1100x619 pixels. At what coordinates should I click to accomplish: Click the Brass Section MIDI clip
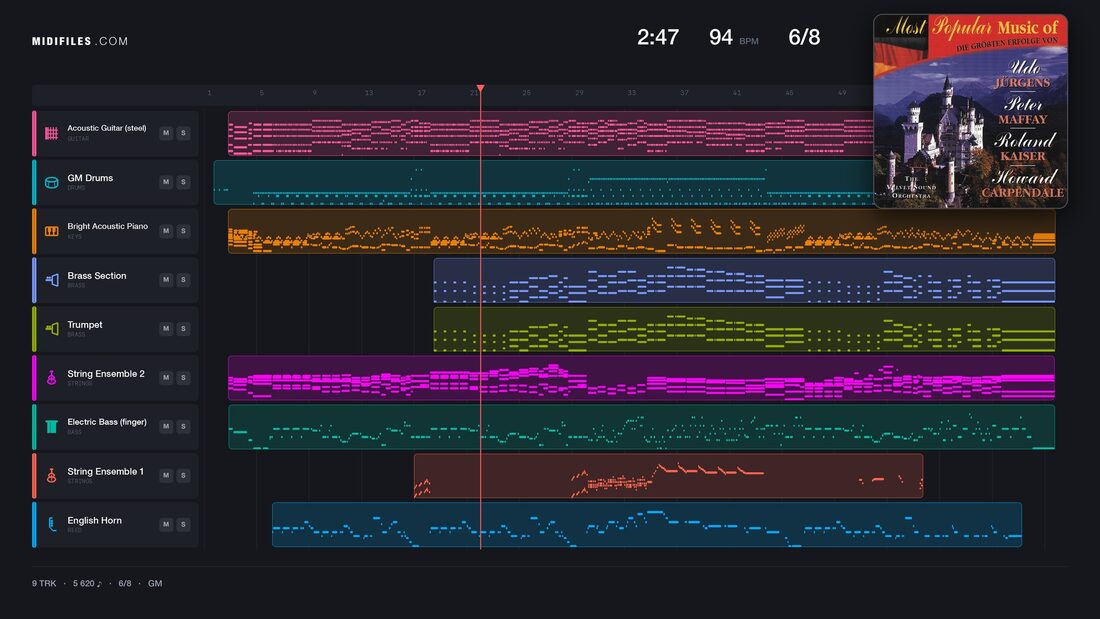(744, 280)
